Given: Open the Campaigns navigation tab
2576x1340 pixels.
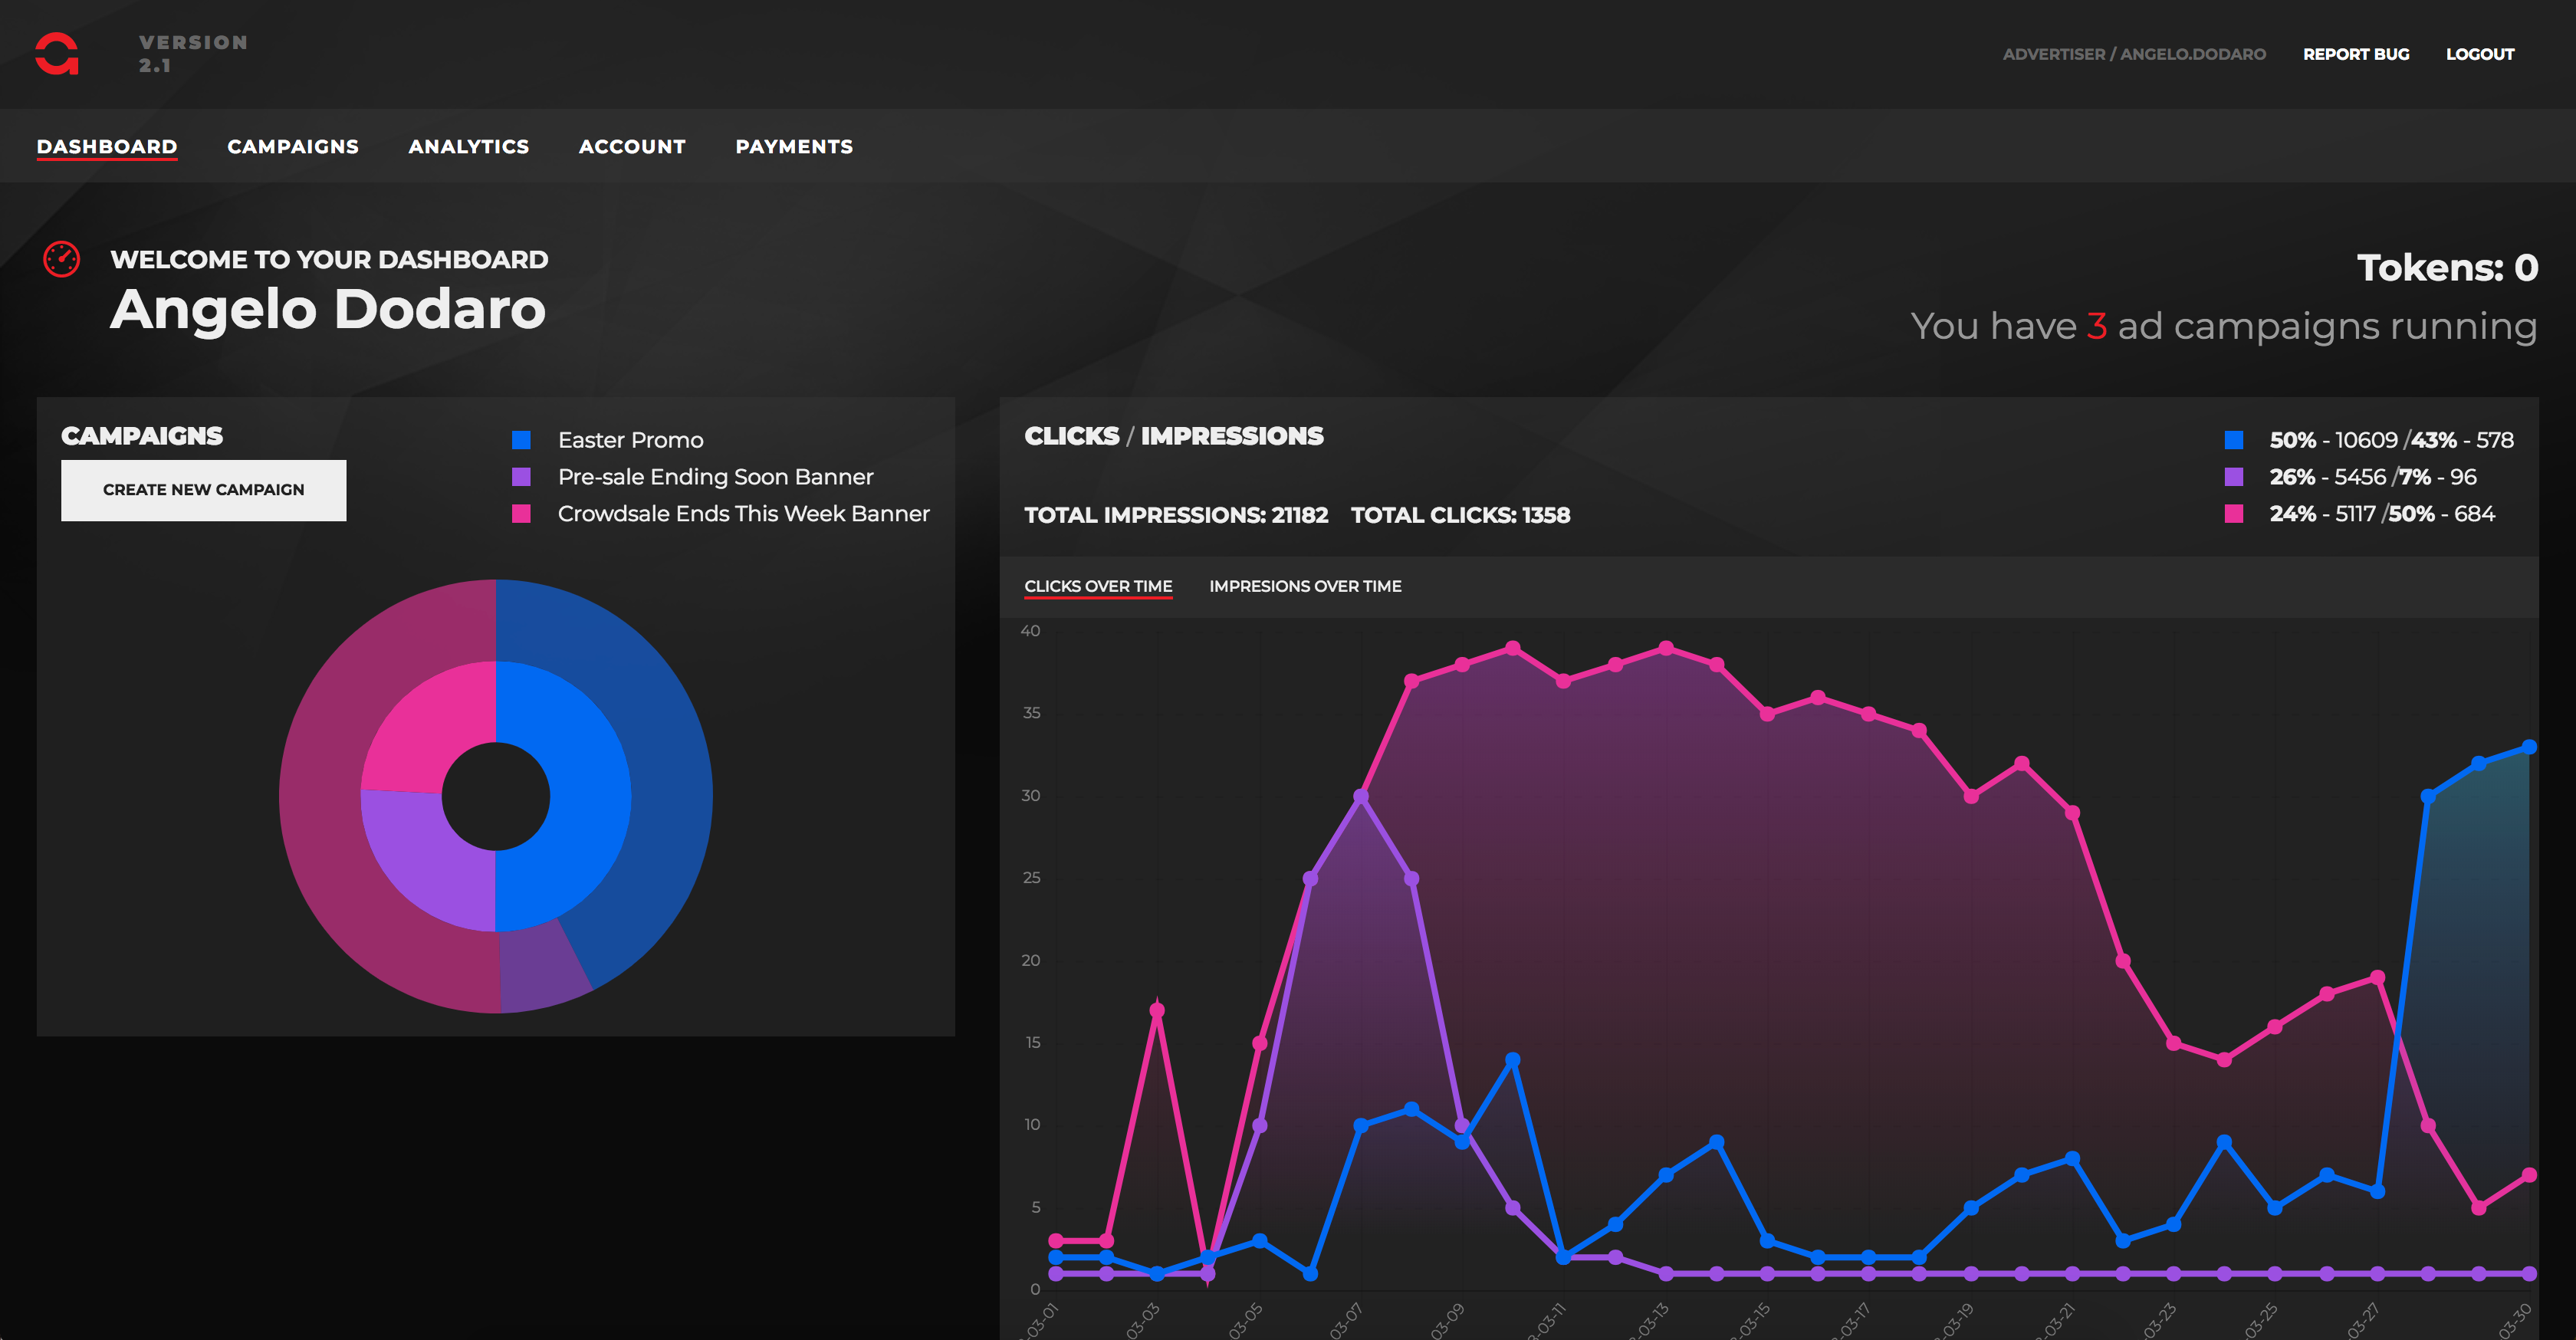Looking at the screenshot, I should (292, 147).
